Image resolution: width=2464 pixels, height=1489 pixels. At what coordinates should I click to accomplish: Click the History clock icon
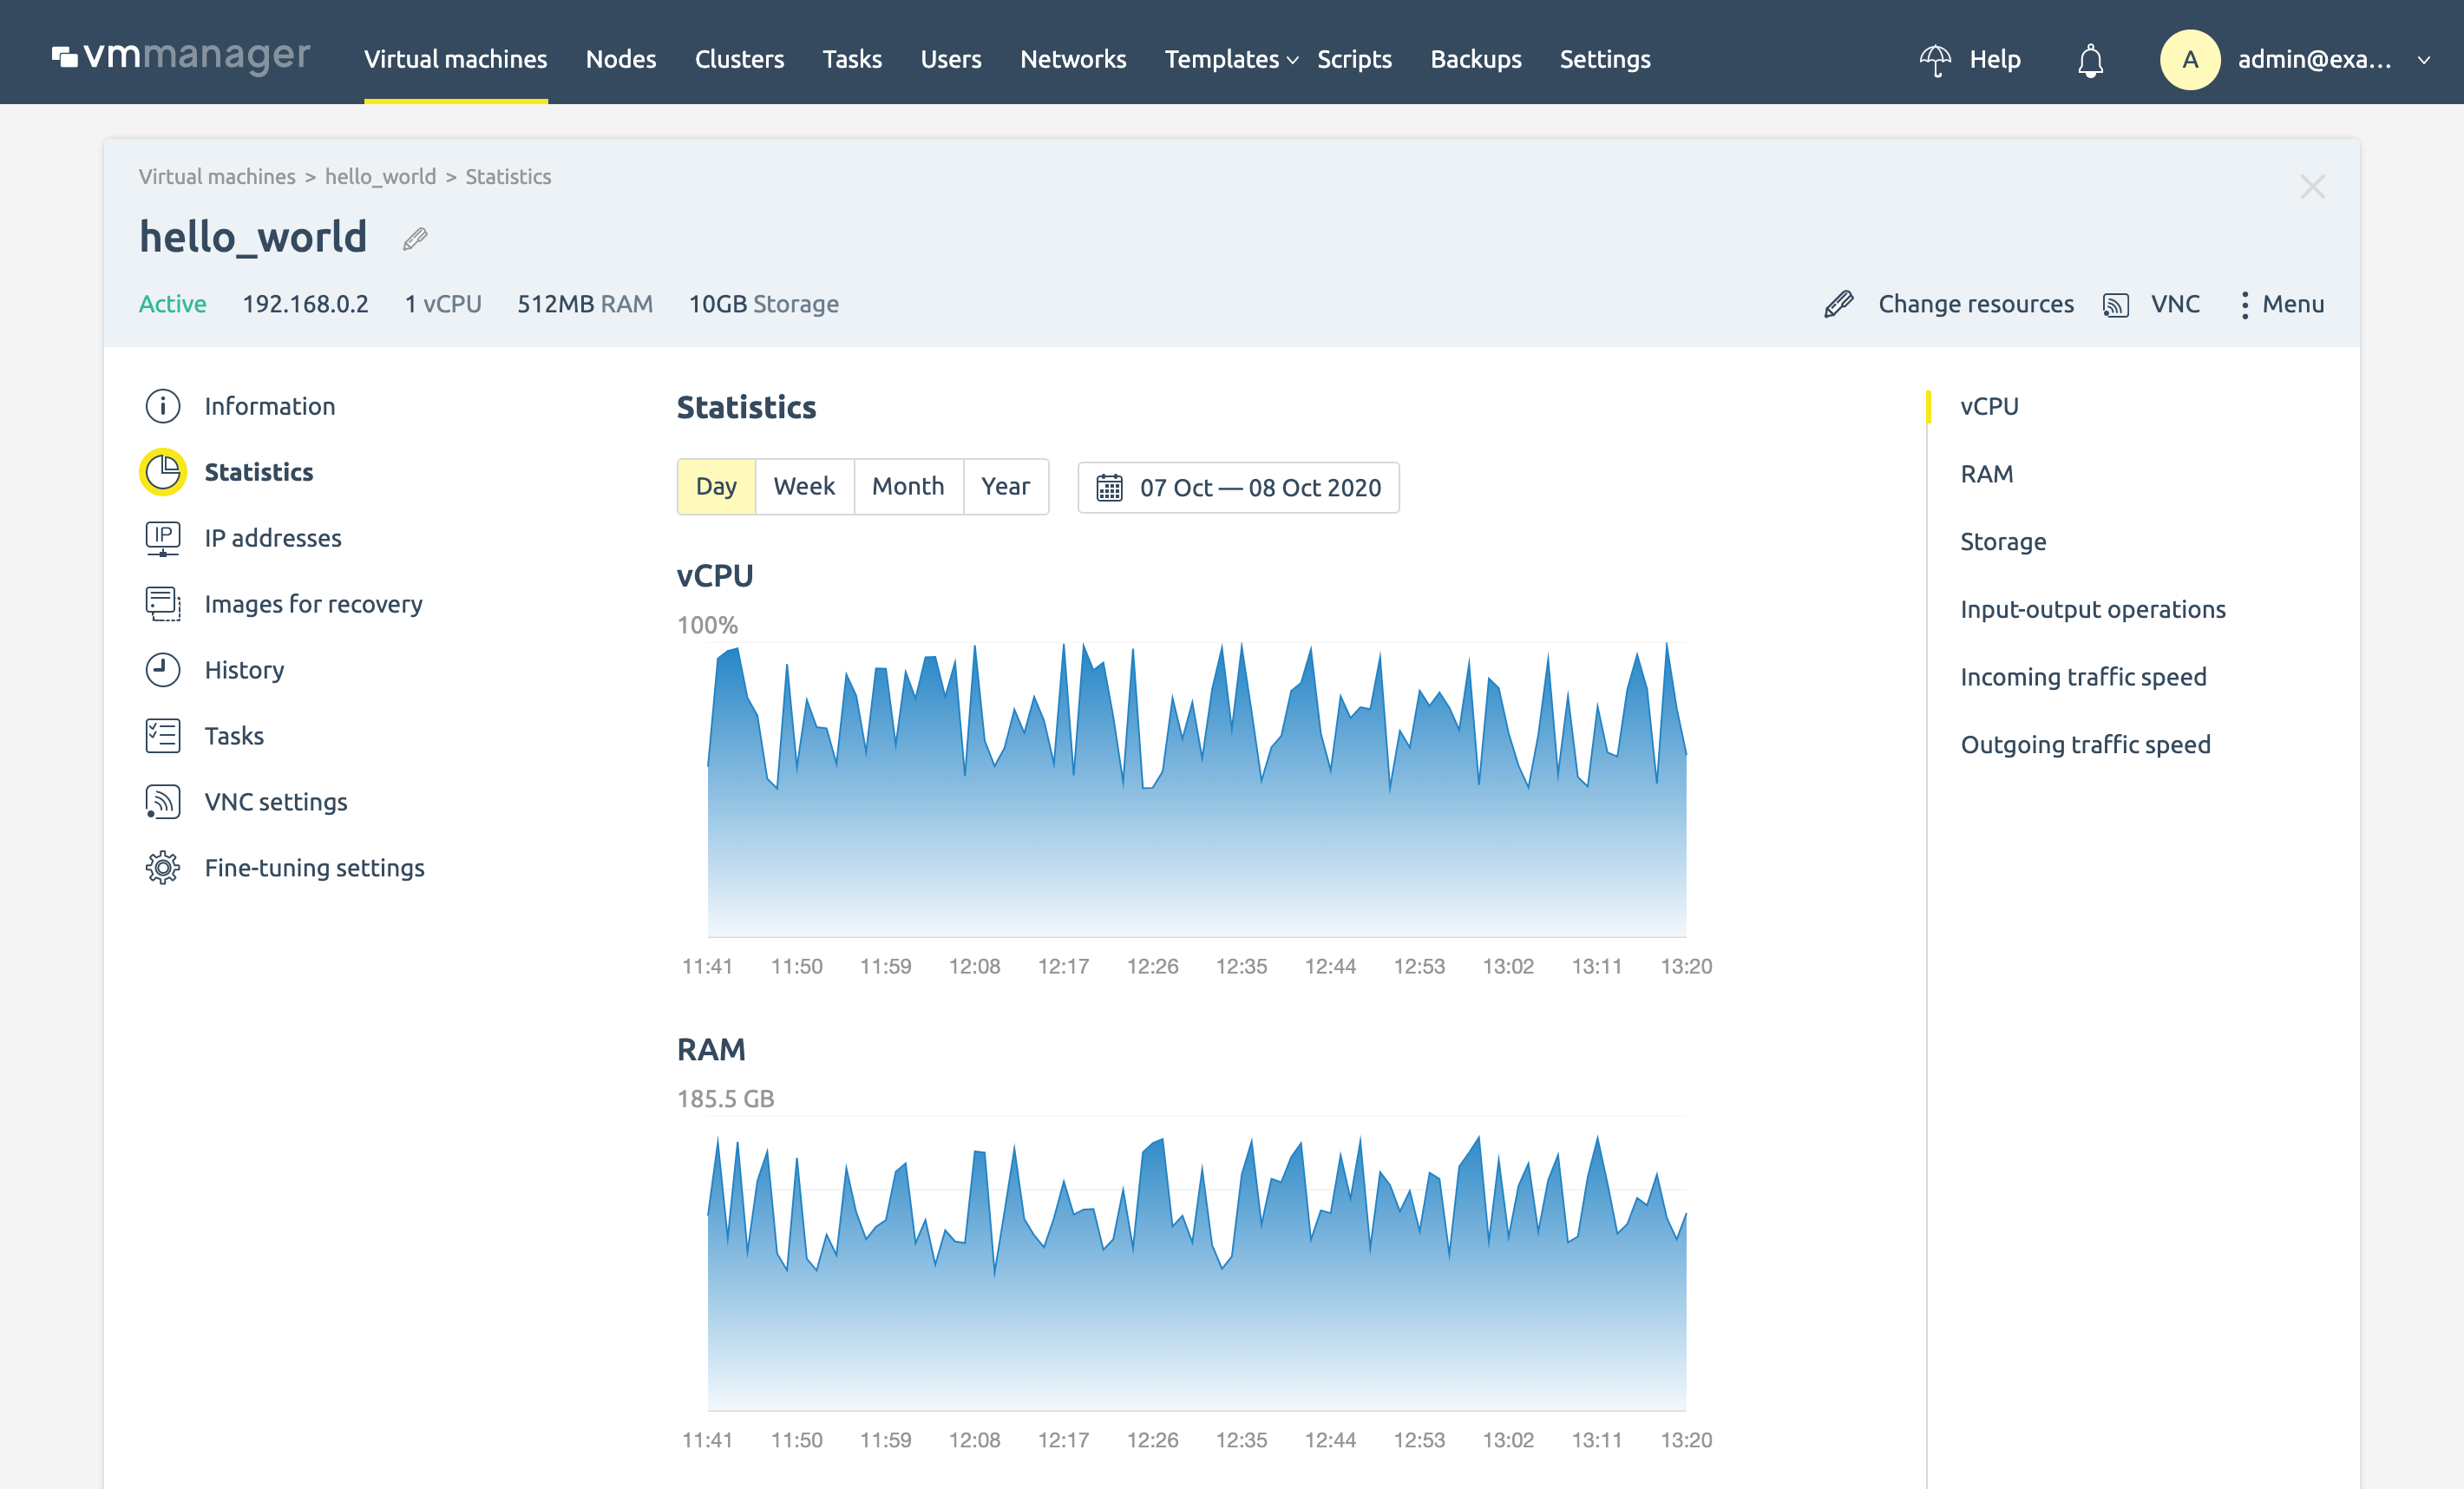tap(163, 670)
